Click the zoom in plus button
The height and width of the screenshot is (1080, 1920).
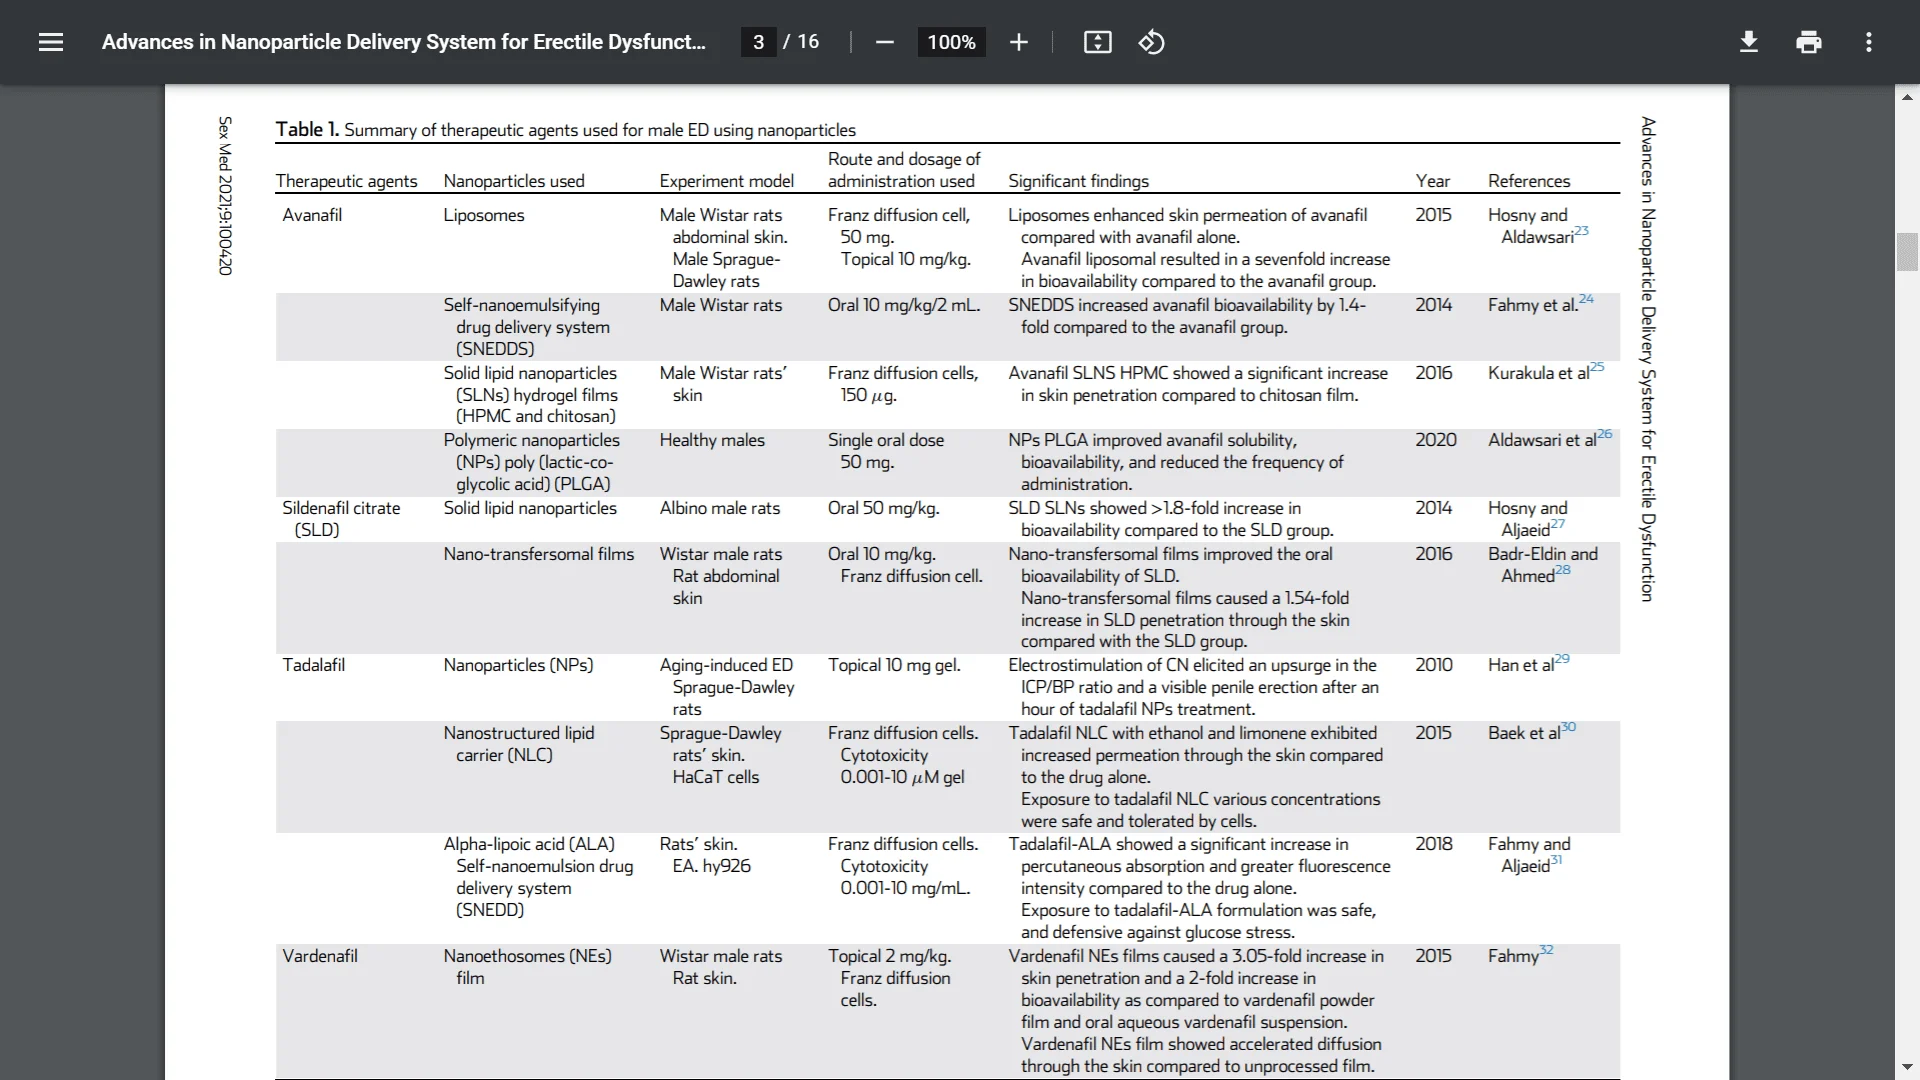[1018, 42]
